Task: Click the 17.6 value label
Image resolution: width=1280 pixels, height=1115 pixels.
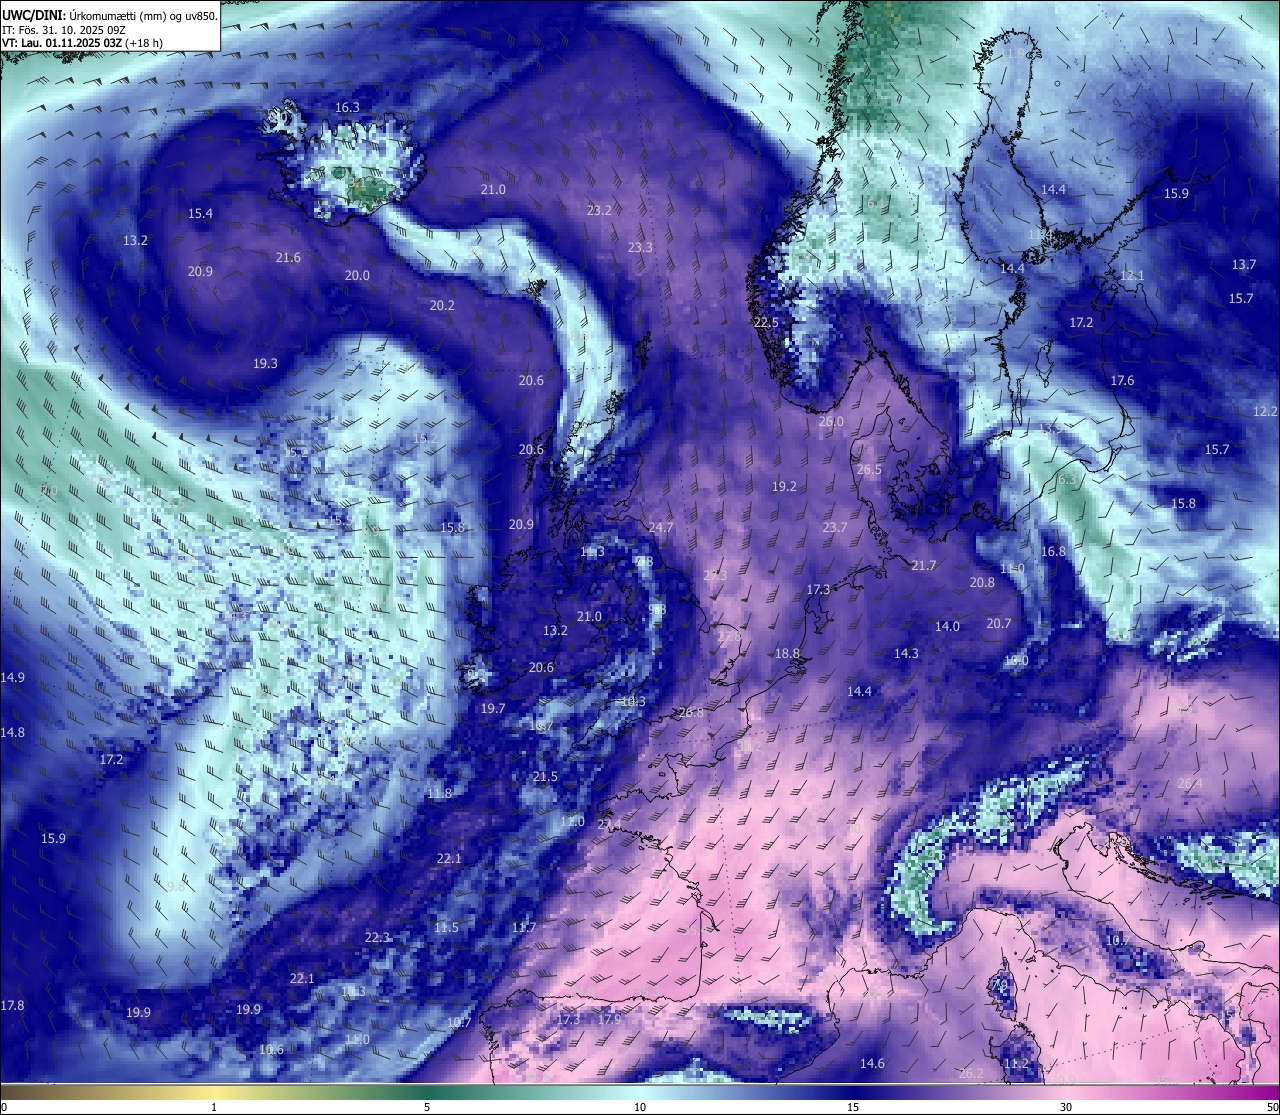Action: pos(1122,380)
